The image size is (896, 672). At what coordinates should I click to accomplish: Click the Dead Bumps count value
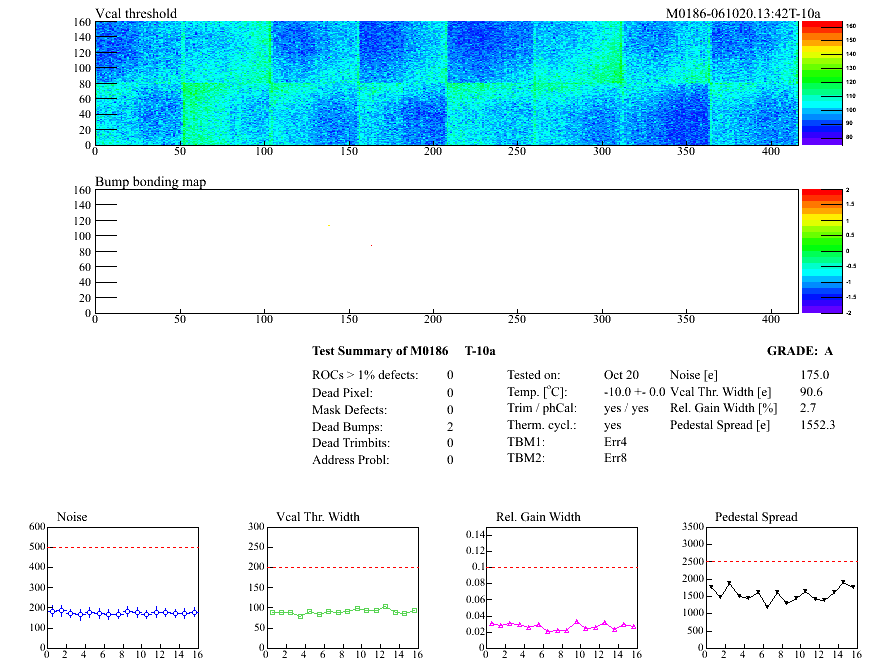[450, 426]
